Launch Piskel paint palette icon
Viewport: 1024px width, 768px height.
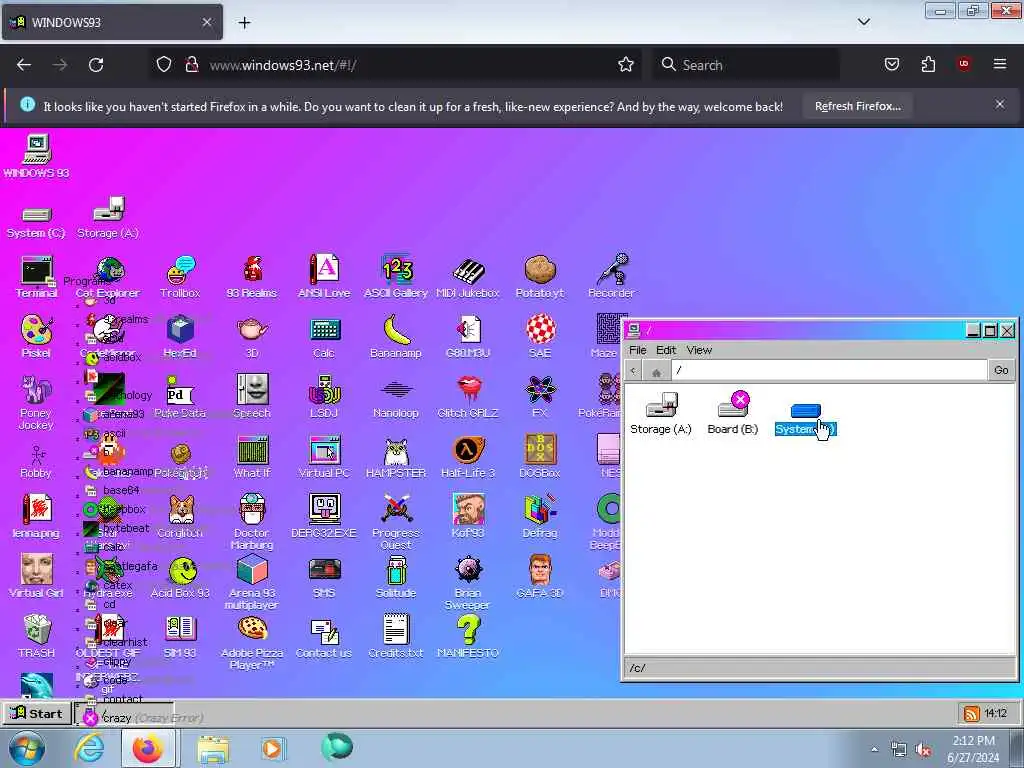coord(37,337)
